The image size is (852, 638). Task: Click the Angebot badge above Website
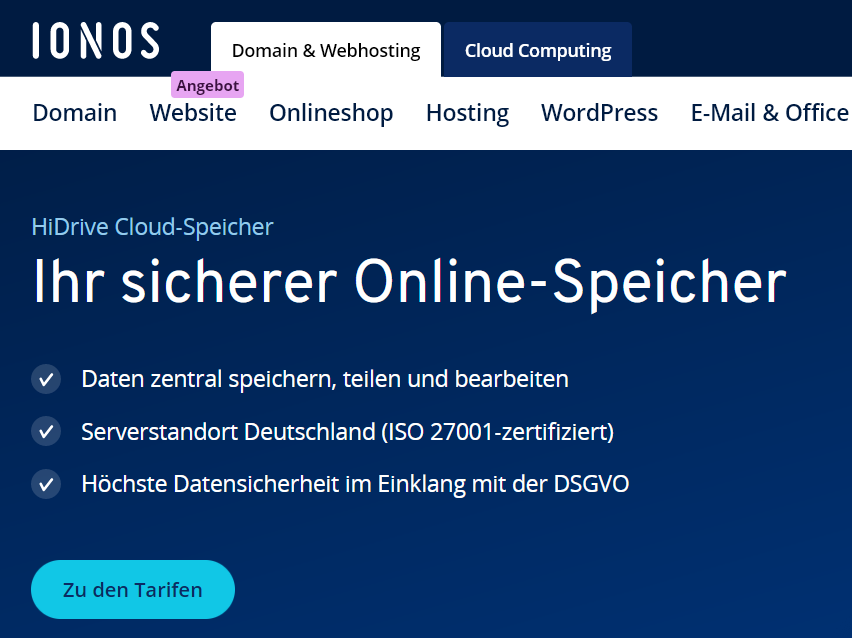click(x=208, y=85)
